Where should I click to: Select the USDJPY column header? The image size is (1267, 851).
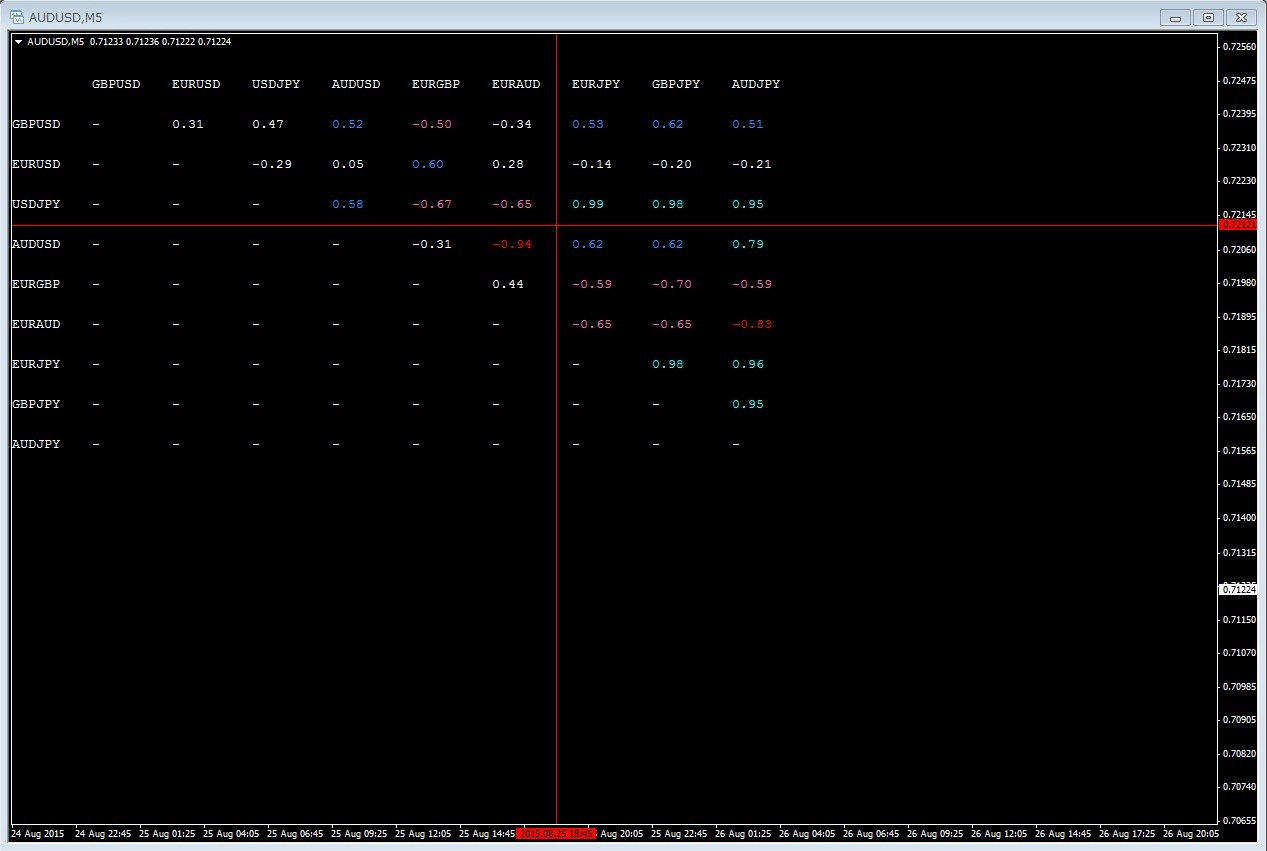(x=276, y=84)
